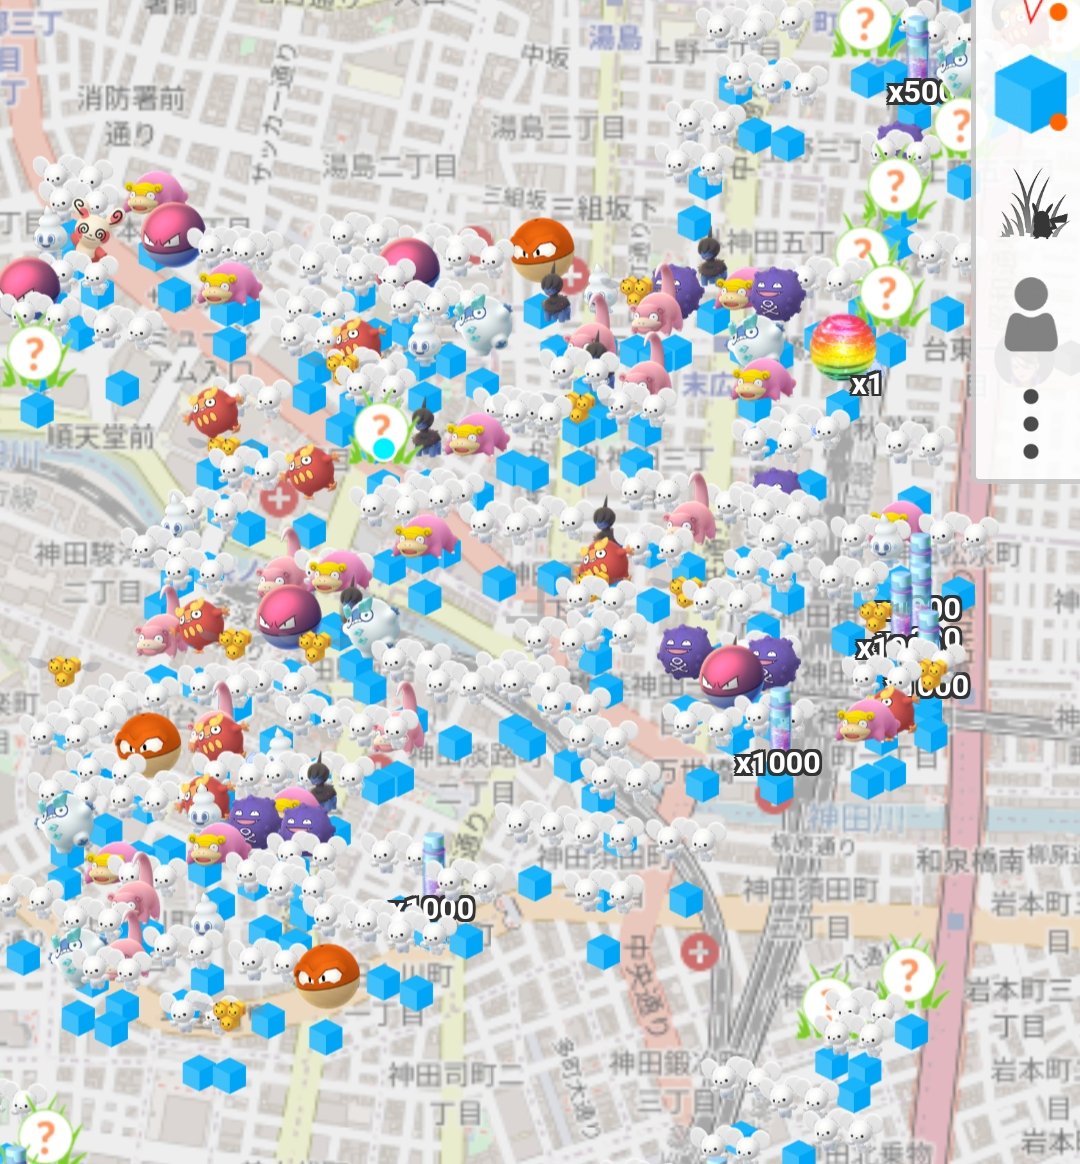The height and width of the screenshot is (1164, 1080).
Task: Select Koffing right of the 神田五丁 label
Action: [x=776, y=295]
